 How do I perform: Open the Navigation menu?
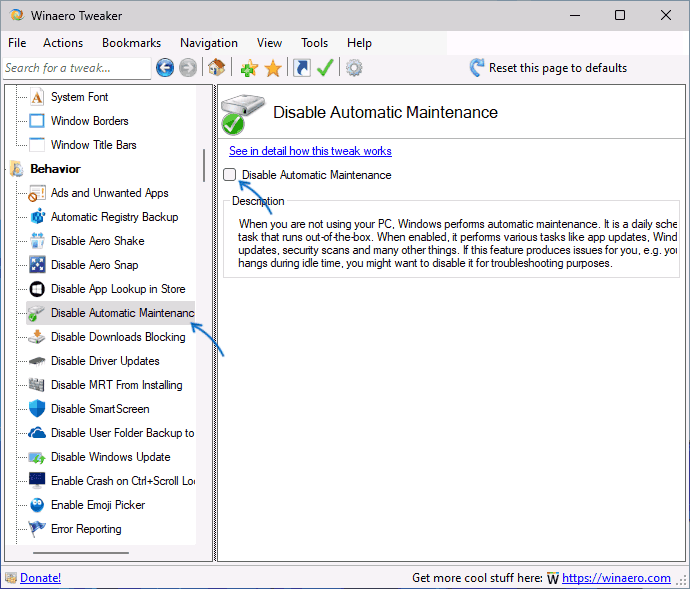click(209, 43)
